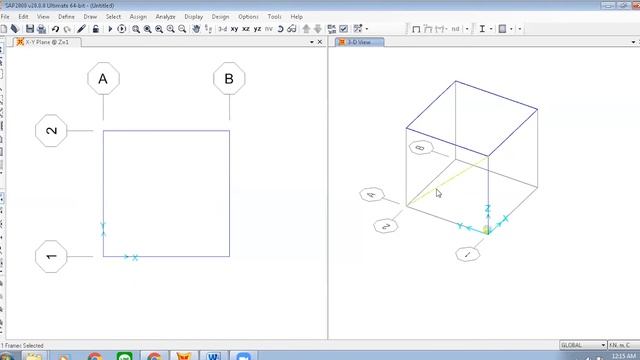Click the Redo arrow icon
Image resolution: width=640 pixels, height=360 pixels.
coord(67,29)
